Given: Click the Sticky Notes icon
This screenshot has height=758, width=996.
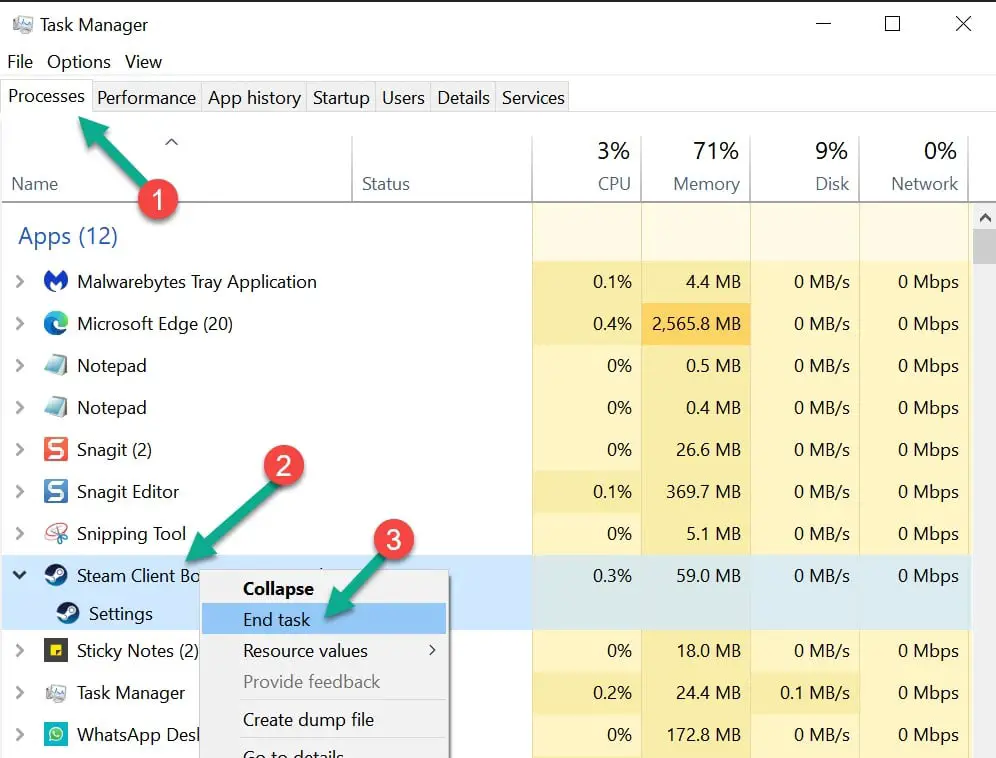Looking at the screenshot, I should tap(56, 650).
